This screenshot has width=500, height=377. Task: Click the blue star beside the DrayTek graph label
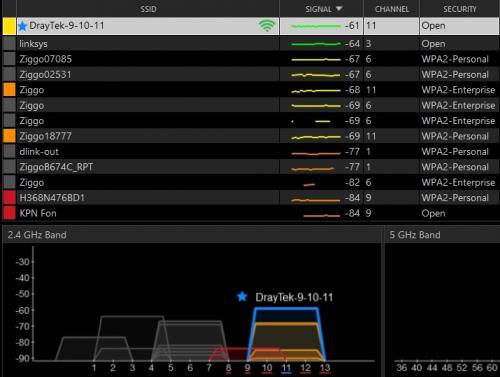pyautogui.click(x=242, y=296)
